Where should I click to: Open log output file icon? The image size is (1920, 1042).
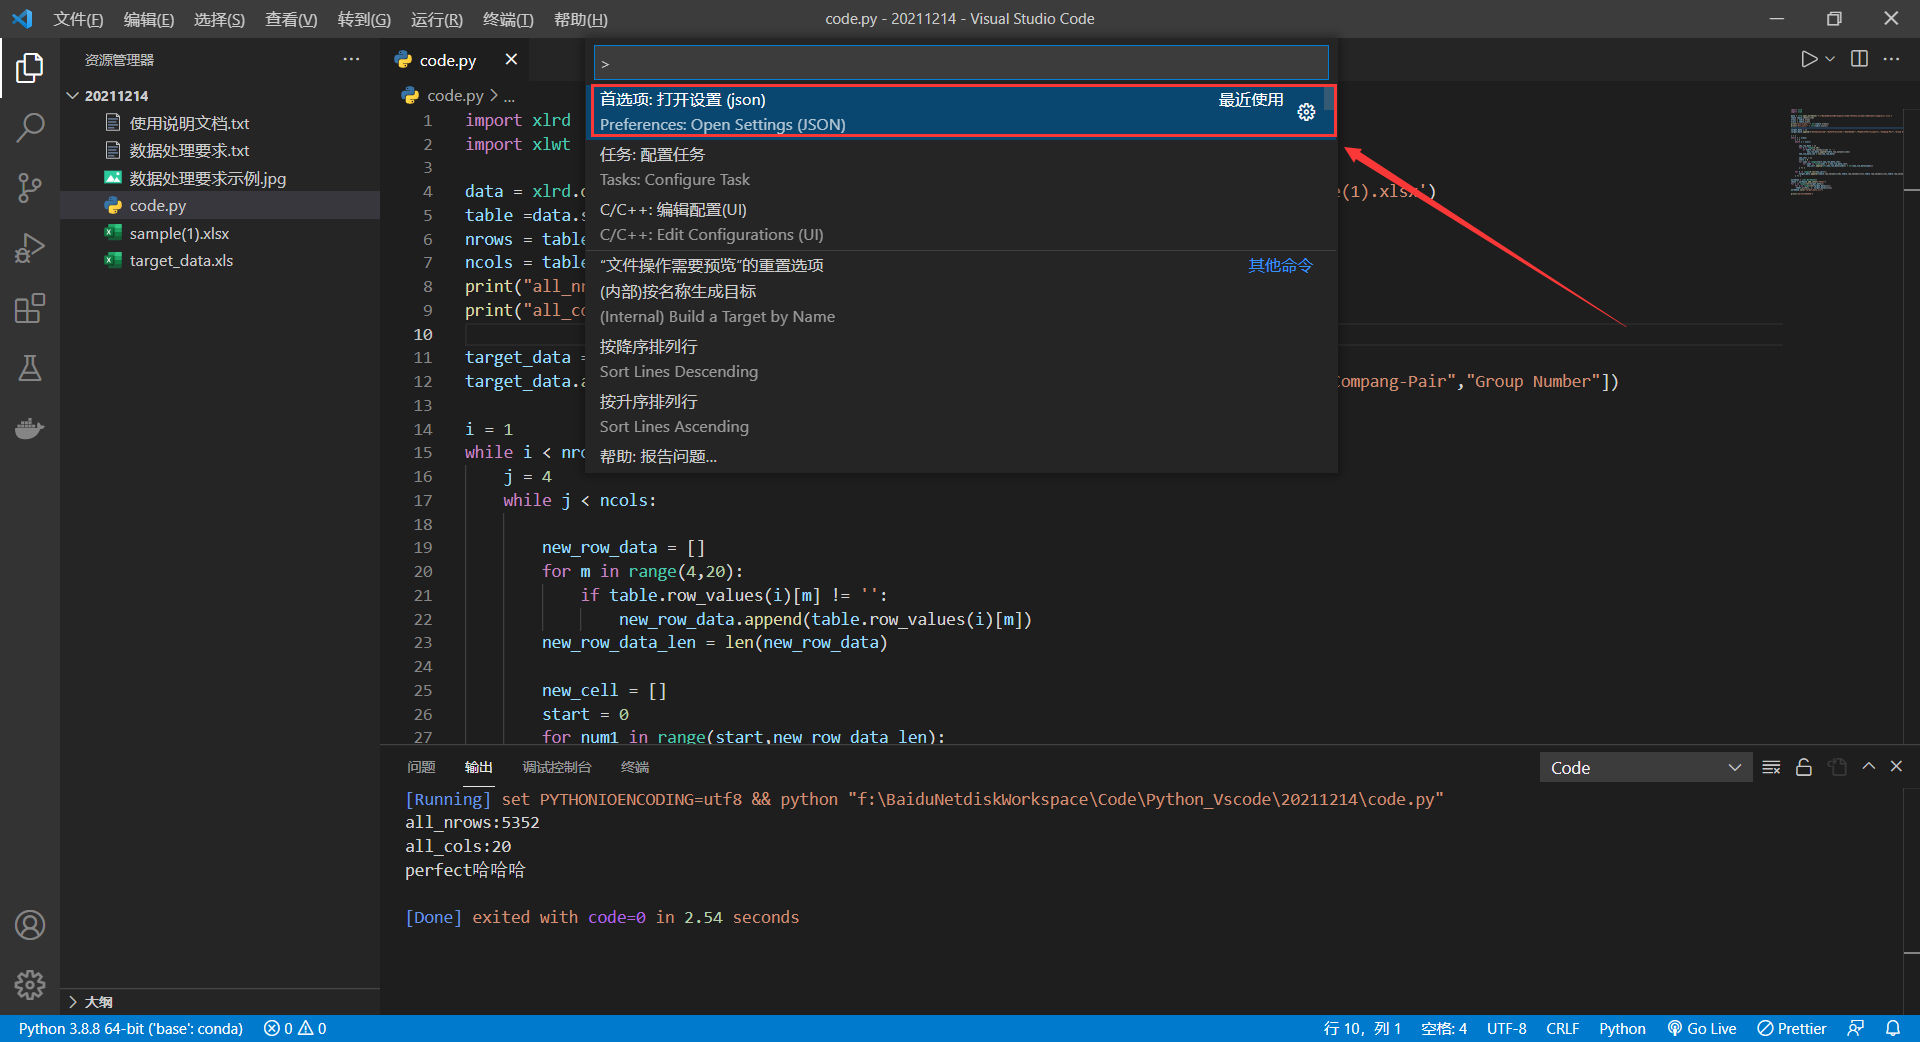coord(1837,767)
